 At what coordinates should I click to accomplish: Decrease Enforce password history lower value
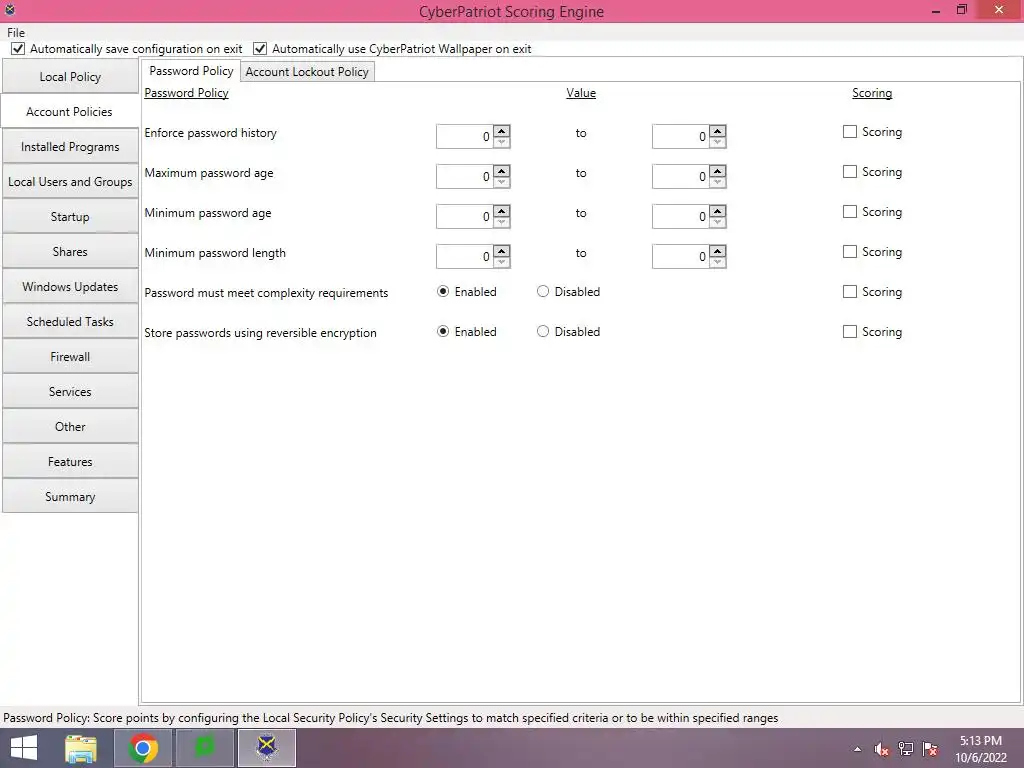(502, 142)
